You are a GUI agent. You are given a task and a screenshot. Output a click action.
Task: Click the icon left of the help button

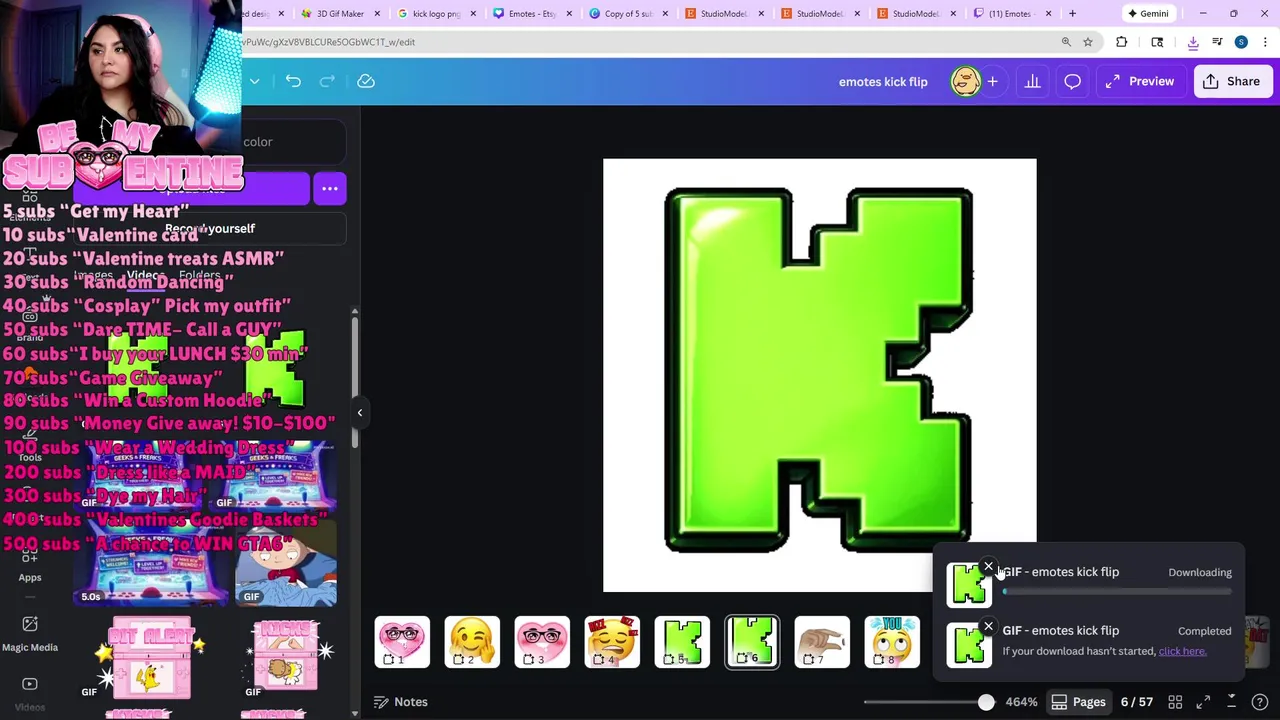click(x=1231, y=702)
